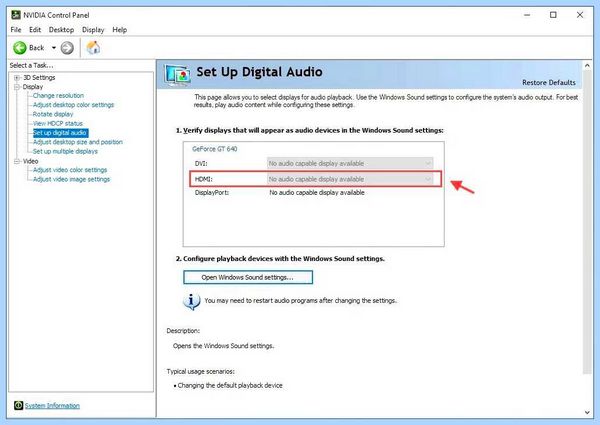The height and width of the screenshot is (425, 600).
Task: Open the Edit menu
Action: (x=35, y=30)
